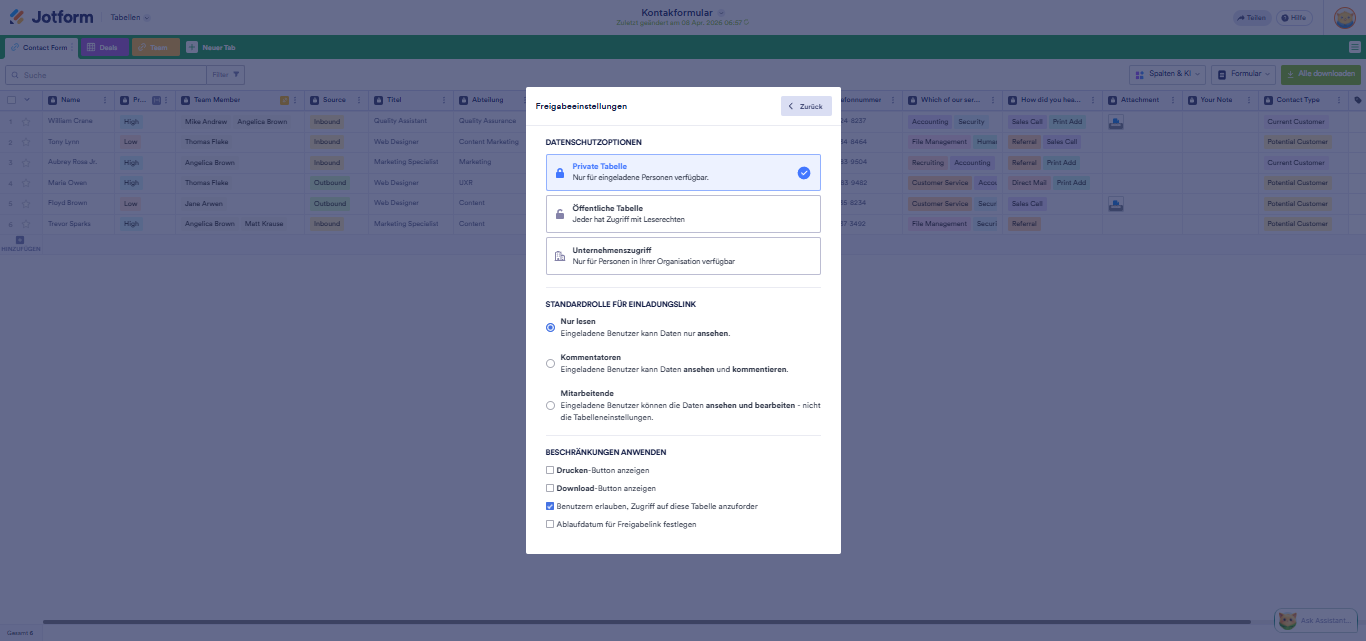Image resolution: width=1366 pixels, height=641 pixels.
Task: Switch to the Deals tab
Action: tap(104, 47)
